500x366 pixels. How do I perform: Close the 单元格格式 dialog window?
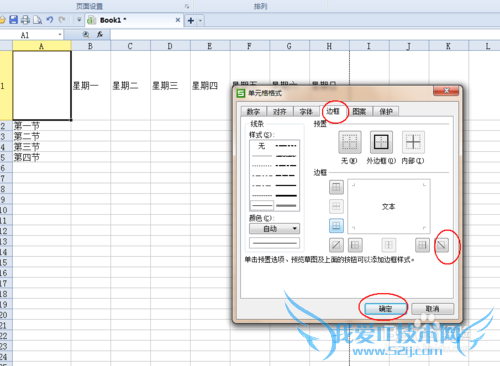(447, 91)
